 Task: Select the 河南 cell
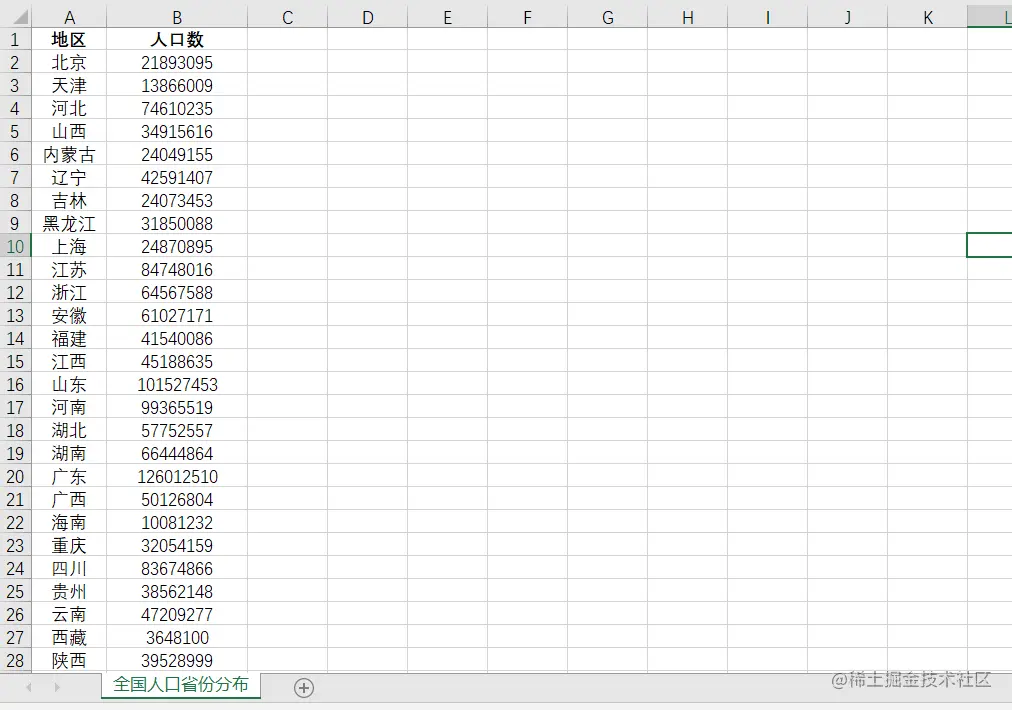coord(69,408)
